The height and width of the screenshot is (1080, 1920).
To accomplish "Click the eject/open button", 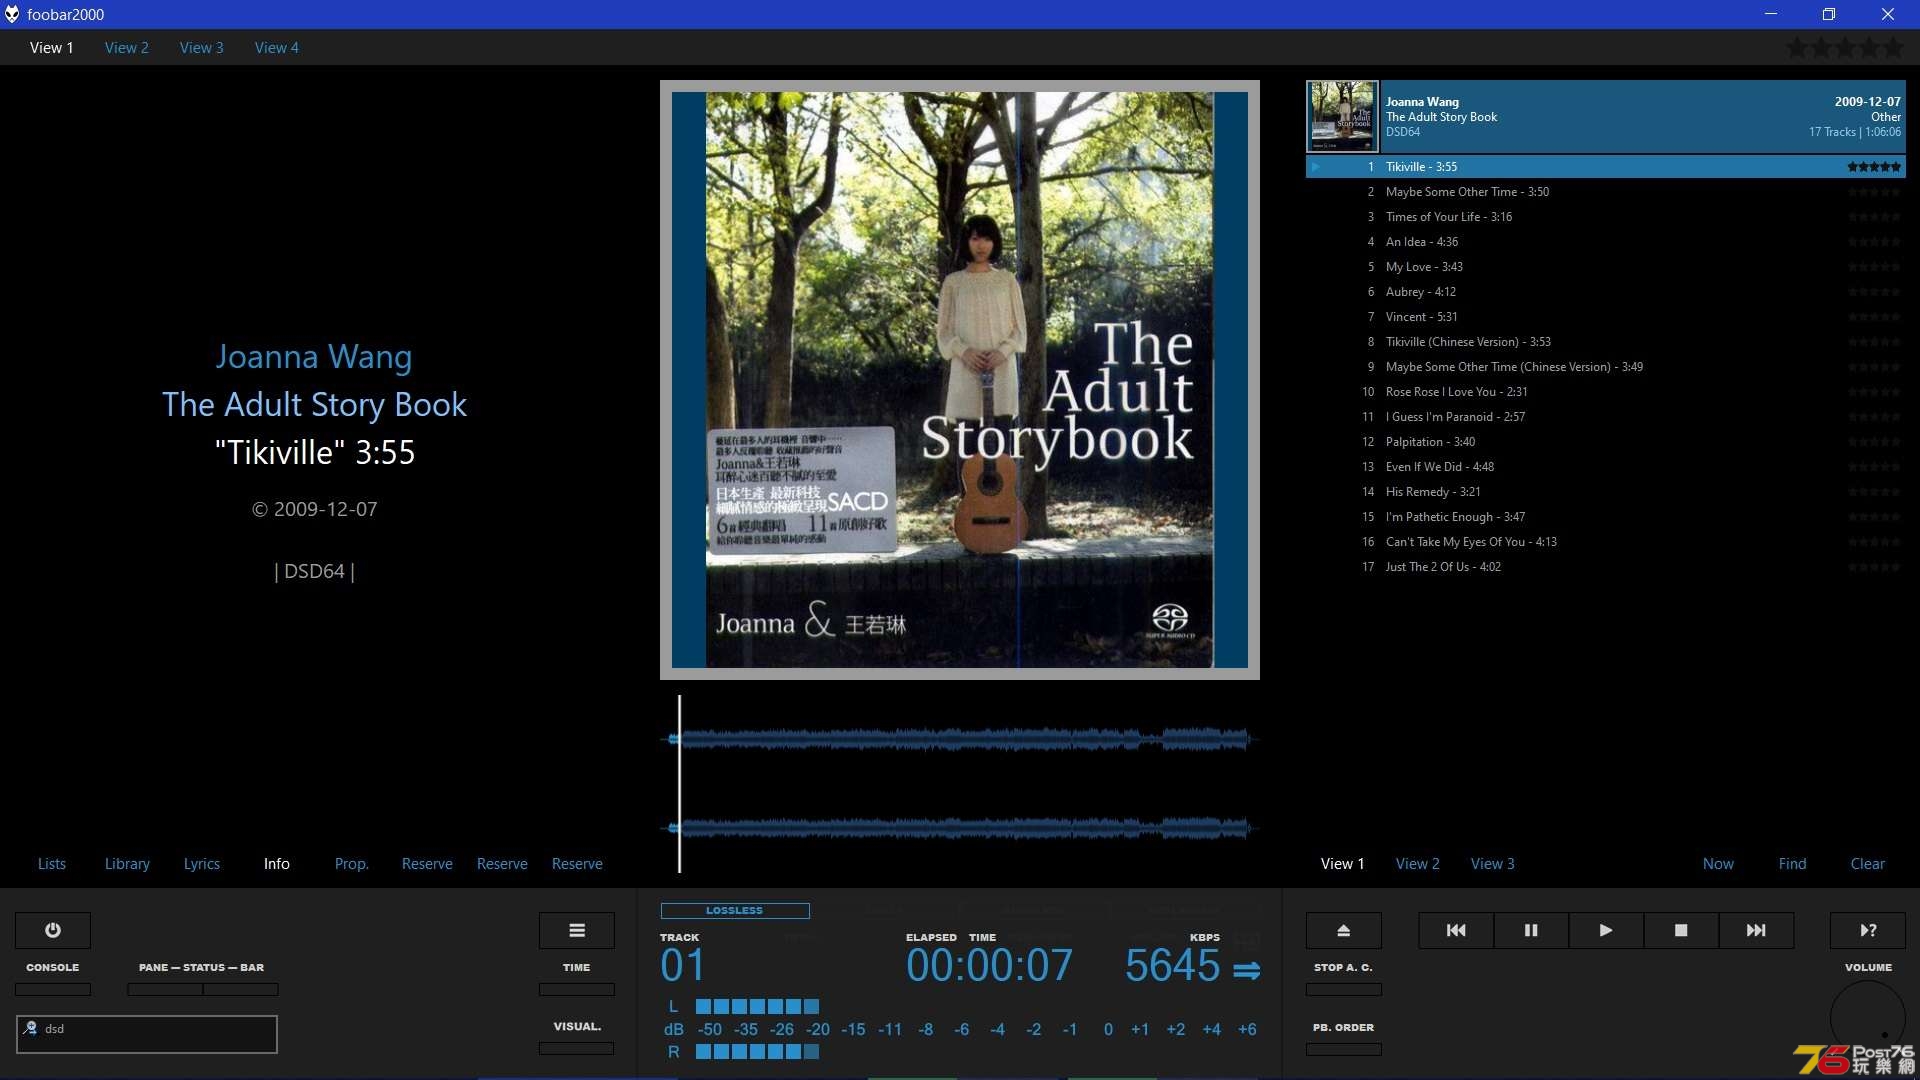I will point(1344,930).
